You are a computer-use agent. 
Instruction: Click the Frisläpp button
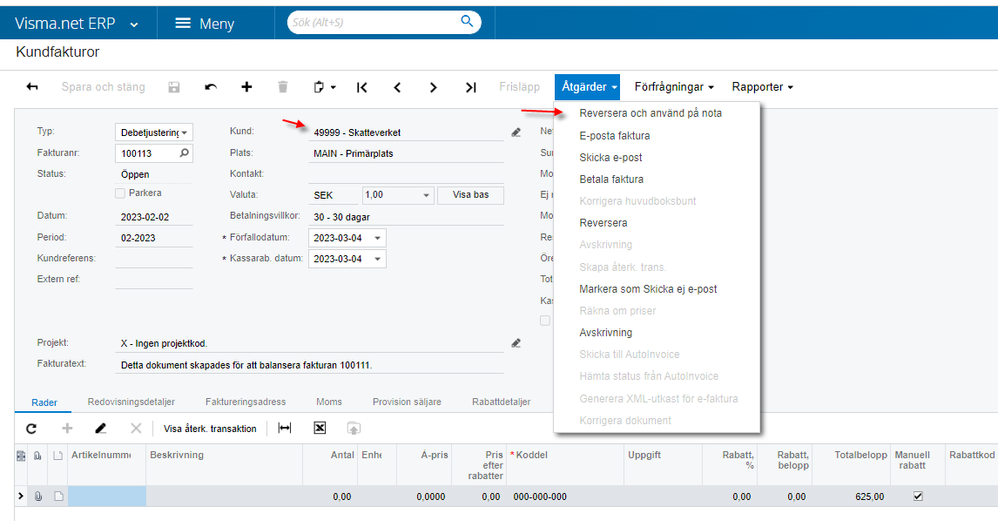(519, 87)
